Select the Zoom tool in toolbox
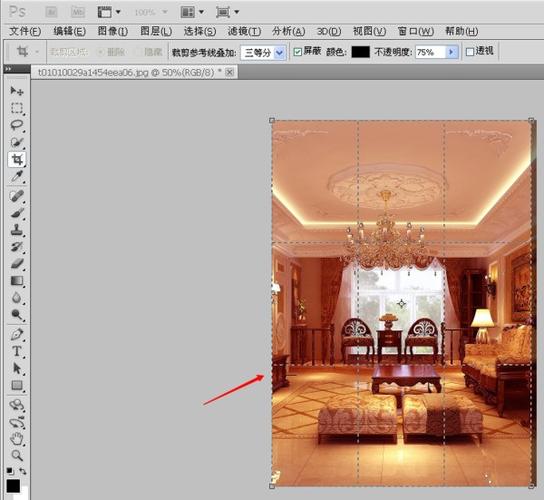 click(16, 455)
